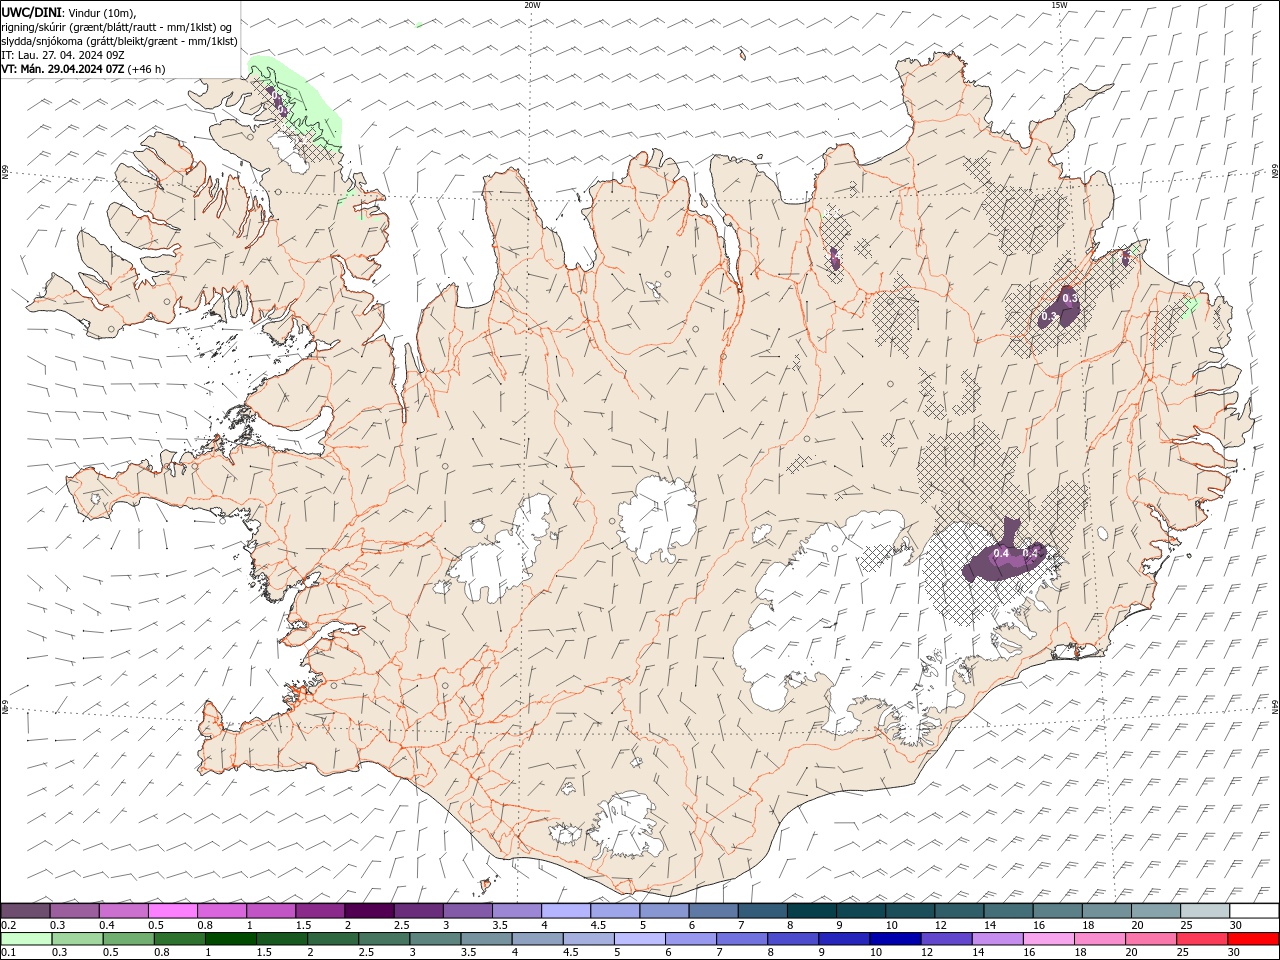1280x960 pixels.
Task: Click the white Mýrdalsjökull glacier near south coast
Action: (x=628, y=825)
